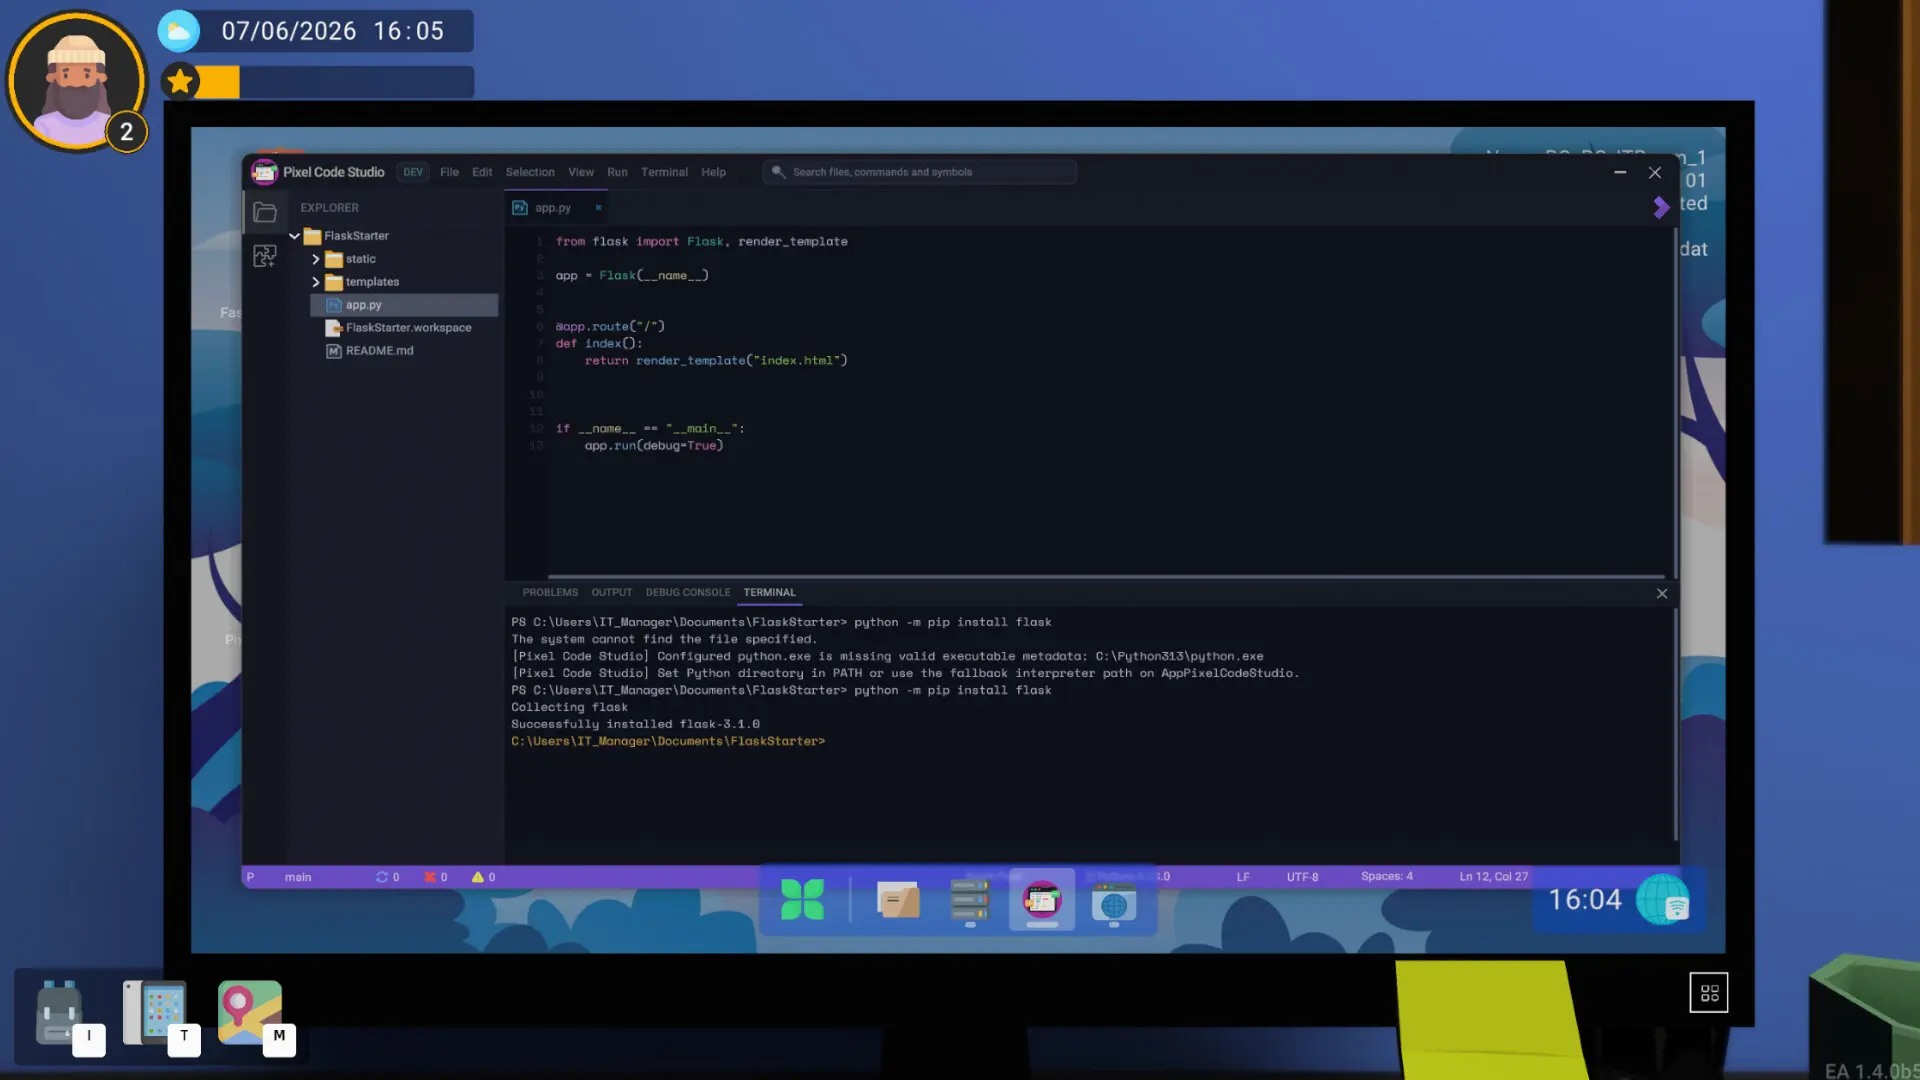Image resolution: width=1920 pixels, height=1080 pixels.
Task: Open the Explorer folder icon in the sidebar
Action: pyautogui.click(x=265, y=212)
